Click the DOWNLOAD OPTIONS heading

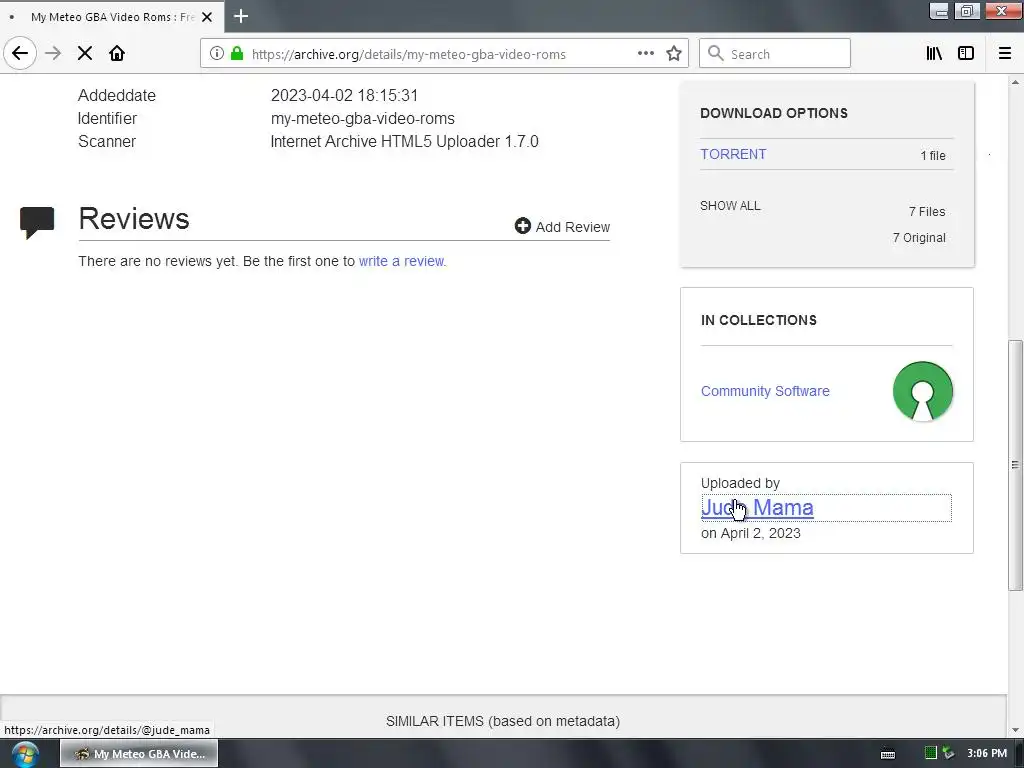pyautogui.click(x=774, y=113)
